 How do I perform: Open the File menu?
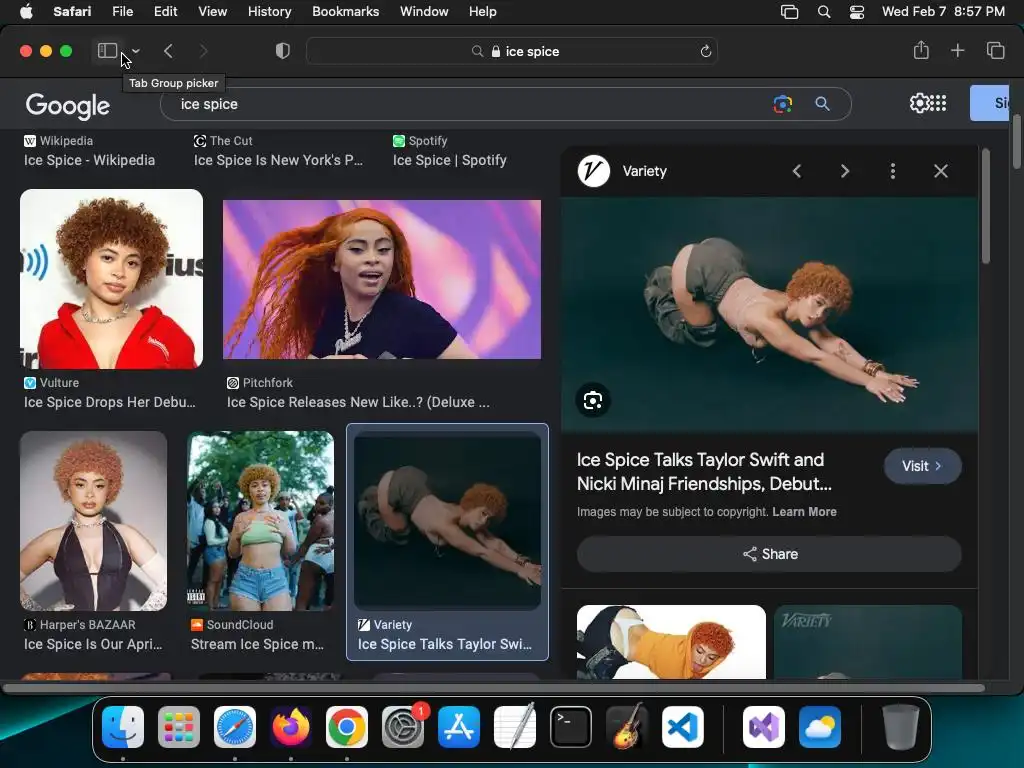tap(123, 12)
